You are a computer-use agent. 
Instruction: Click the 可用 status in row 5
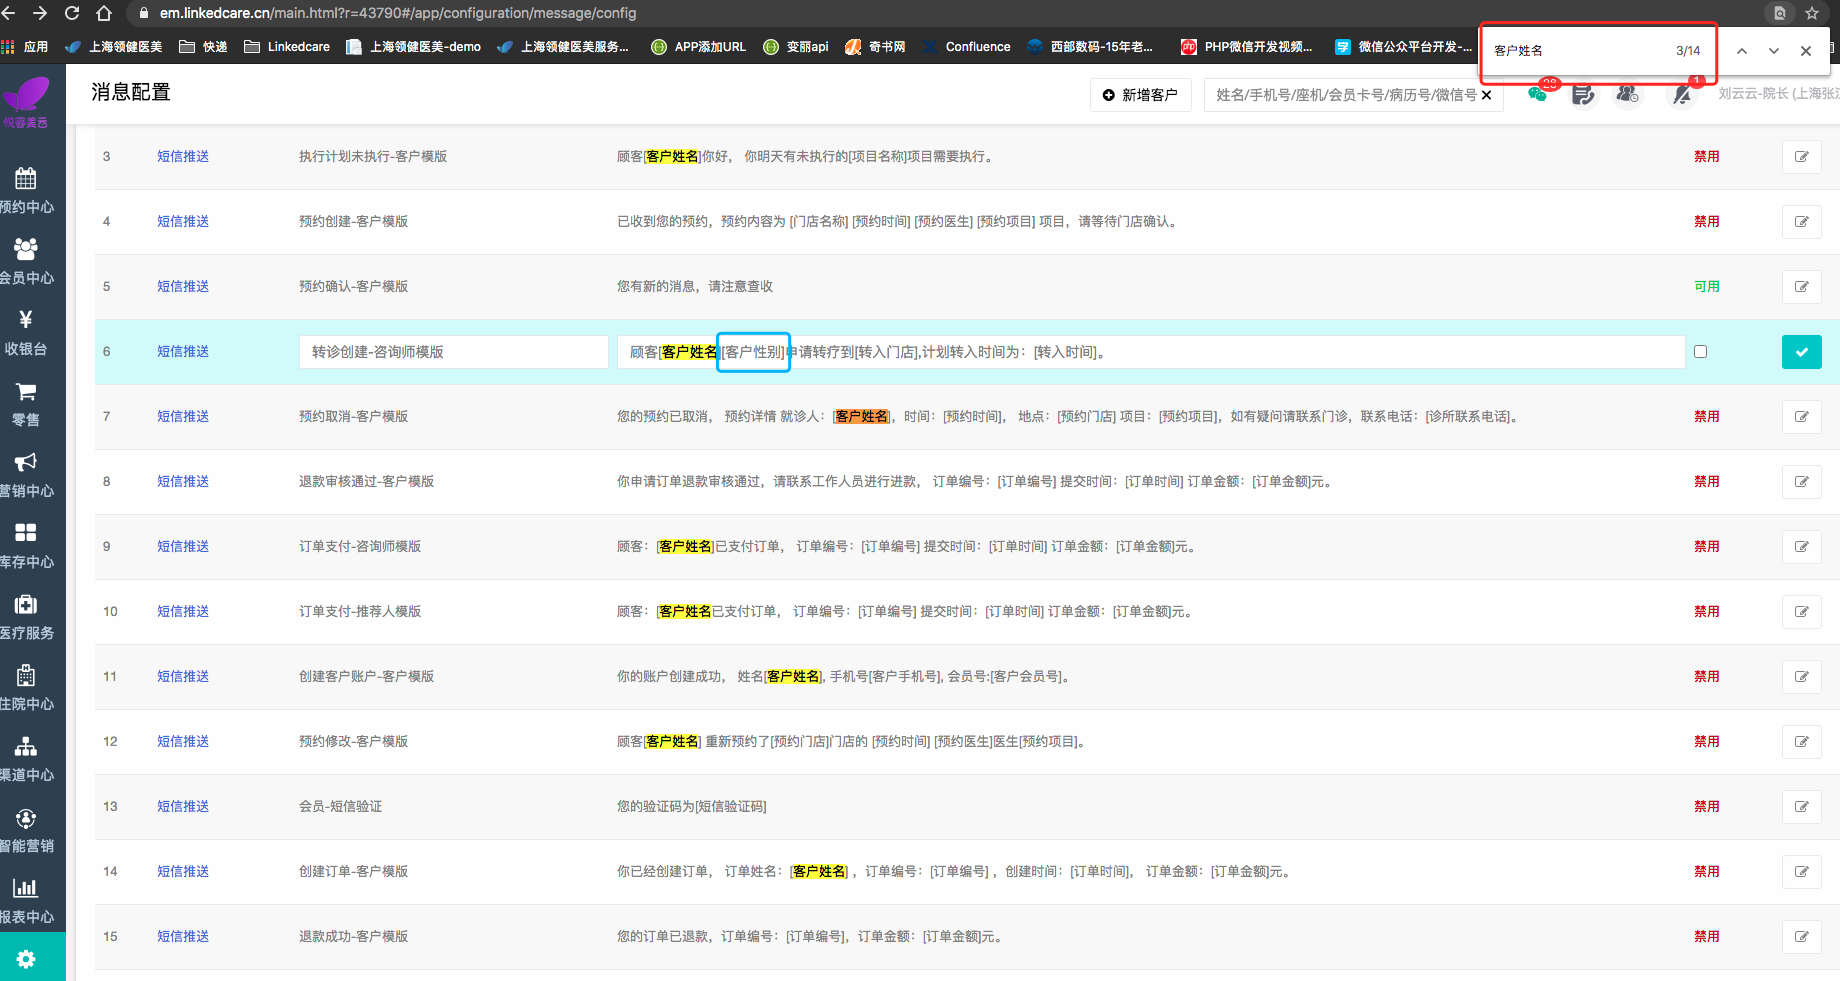click(x=1707, y=287)
